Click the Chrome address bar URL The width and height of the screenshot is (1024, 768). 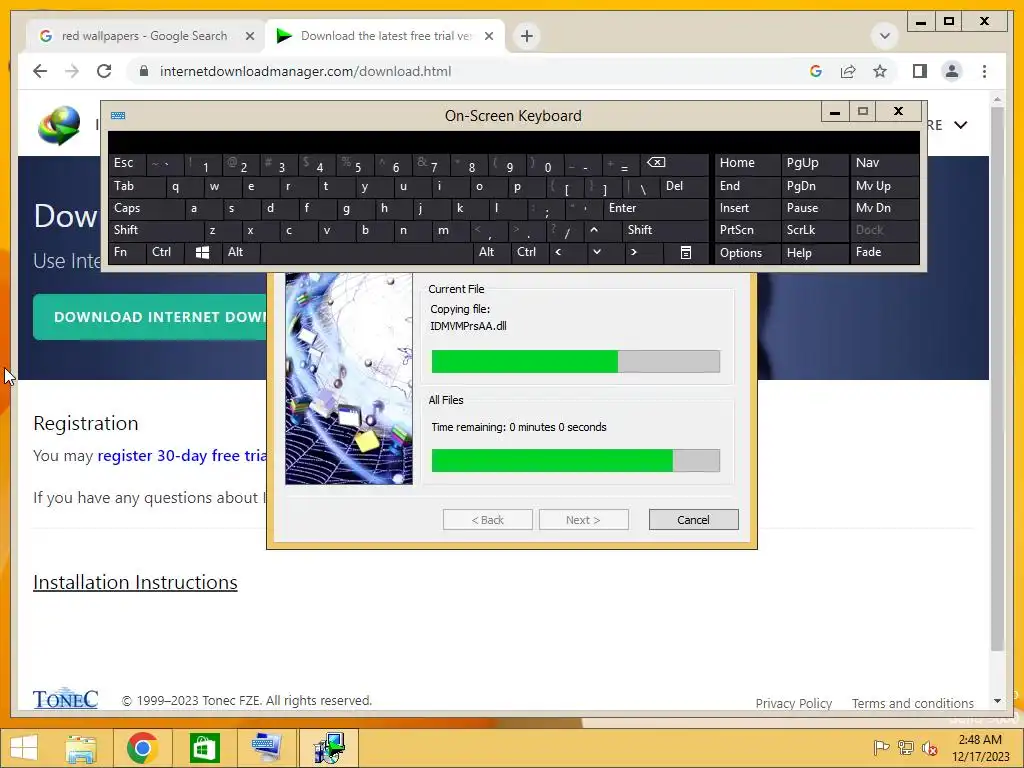(305, 71)
